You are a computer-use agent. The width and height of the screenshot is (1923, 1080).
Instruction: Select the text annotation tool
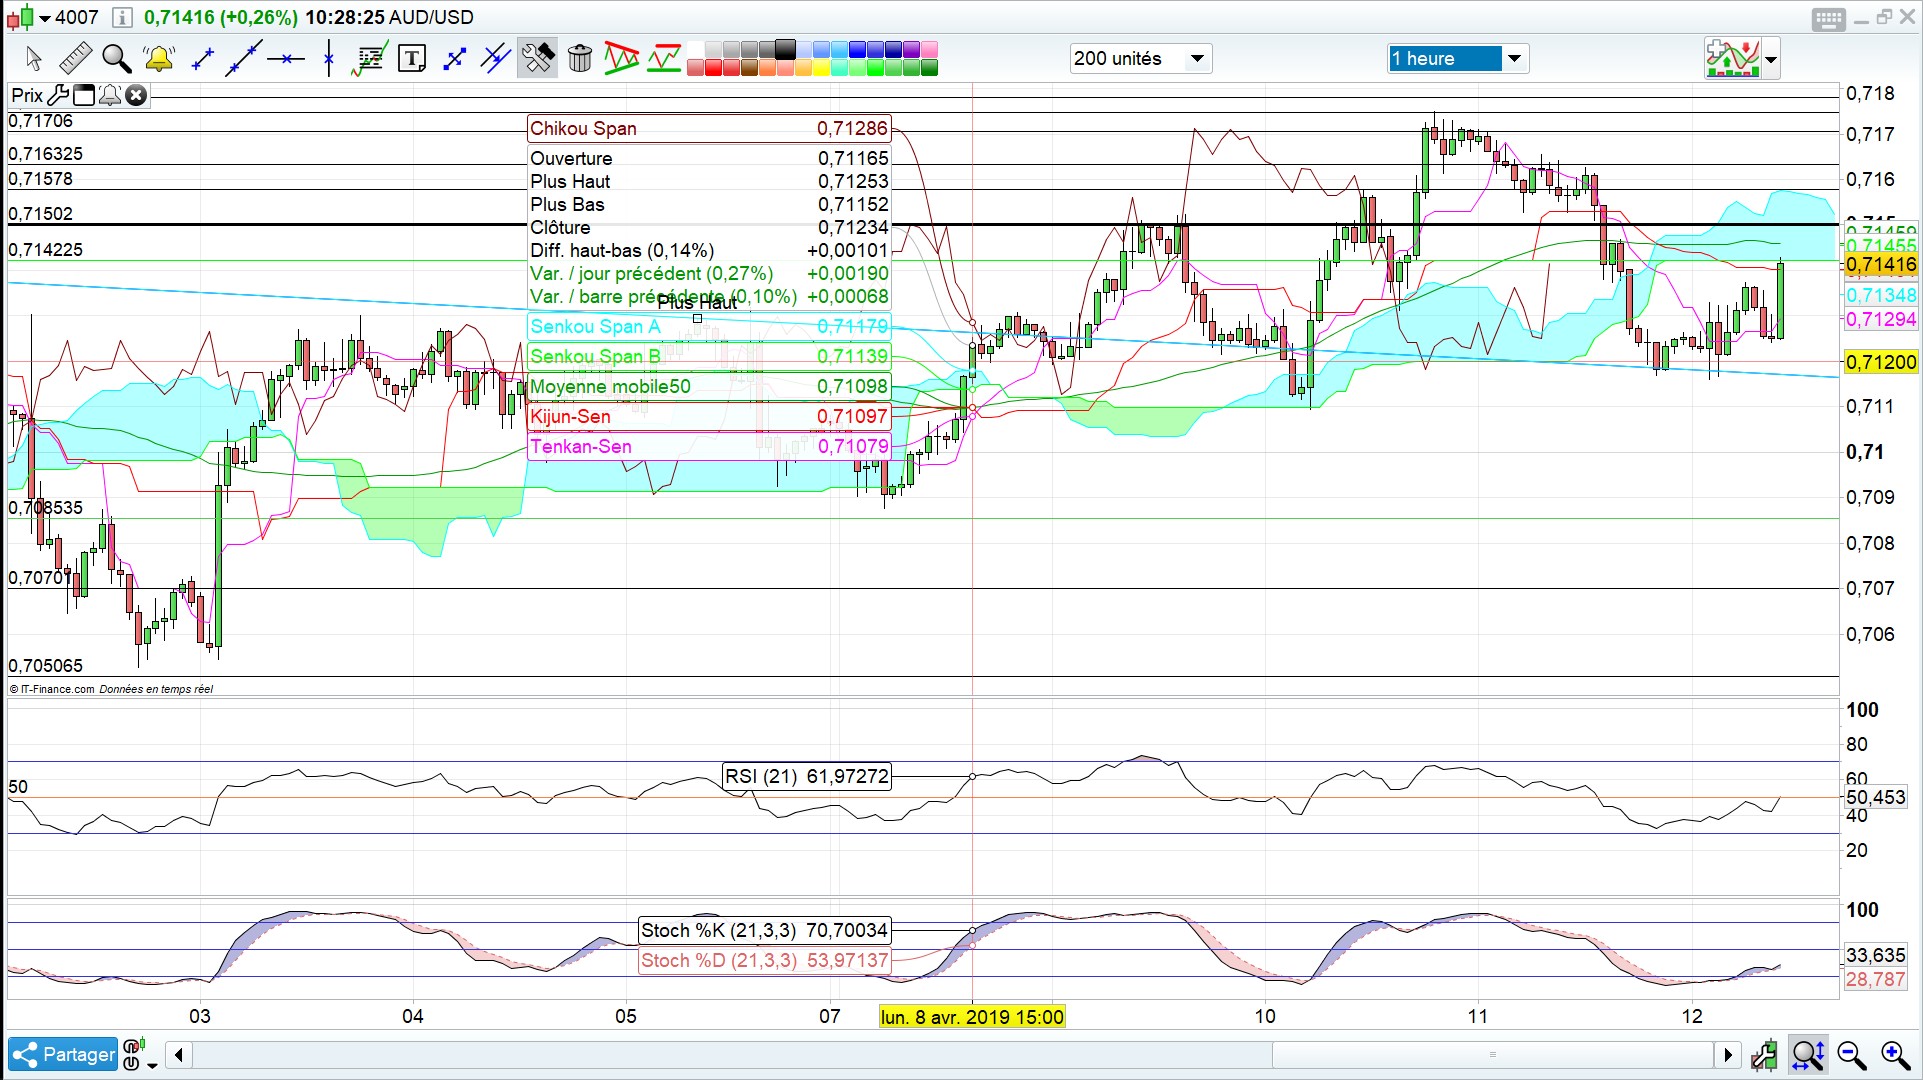411,59
